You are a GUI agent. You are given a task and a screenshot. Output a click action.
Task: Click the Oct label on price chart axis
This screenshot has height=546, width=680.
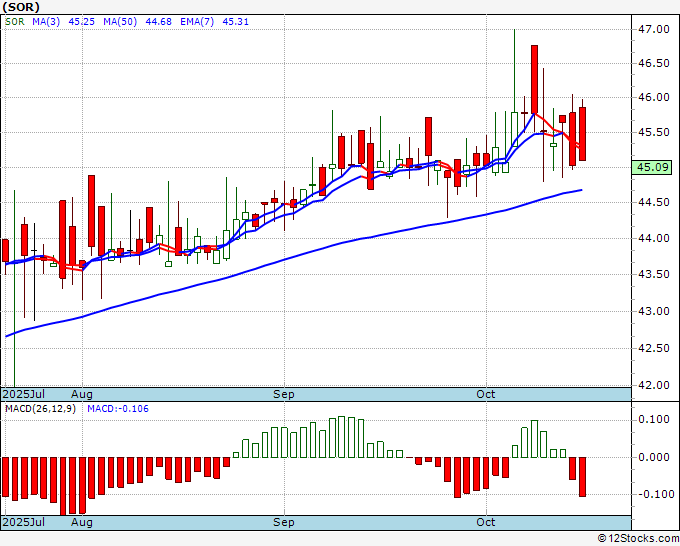486,394
